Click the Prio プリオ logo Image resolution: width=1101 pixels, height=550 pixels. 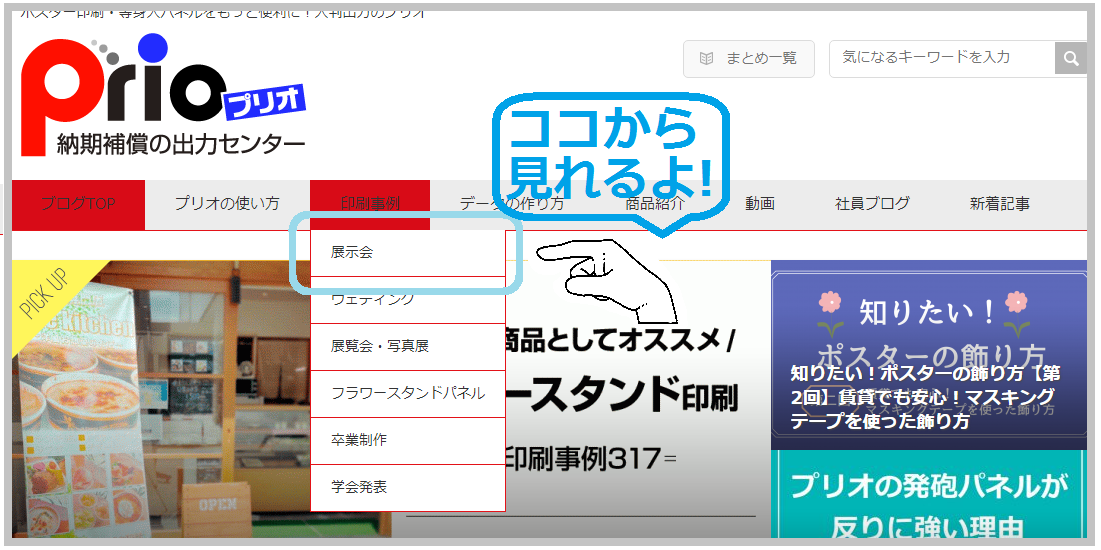pos(164,95)
